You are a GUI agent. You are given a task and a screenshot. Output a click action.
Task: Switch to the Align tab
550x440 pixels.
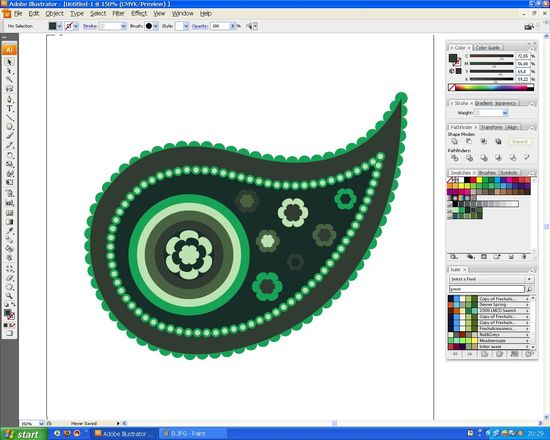512,127
